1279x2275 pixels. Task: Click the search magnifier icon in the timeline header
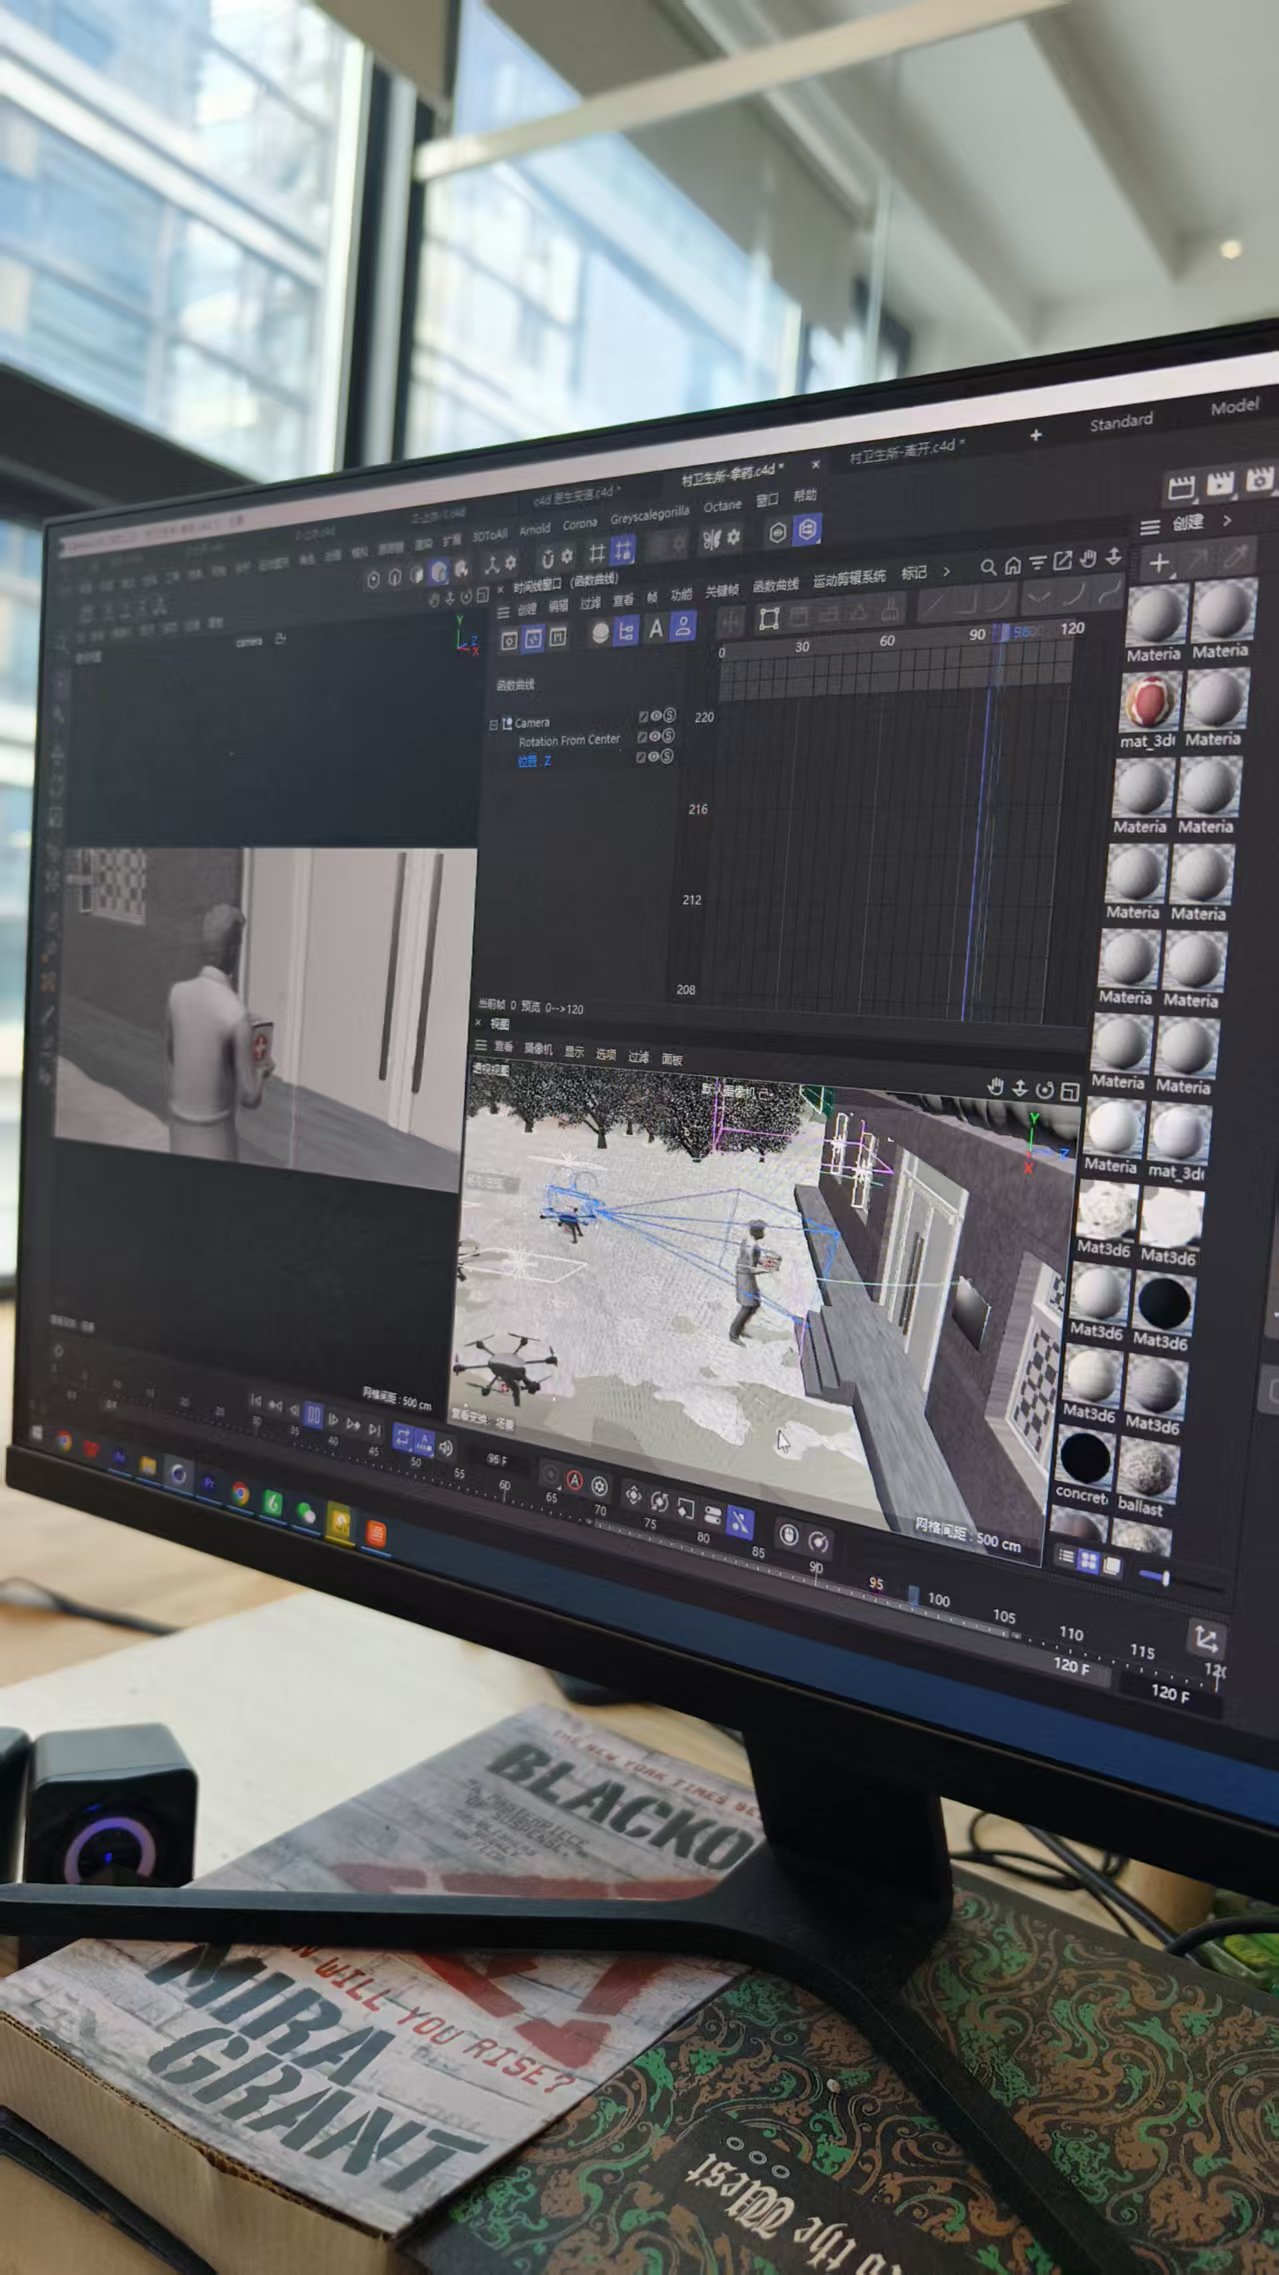point(988,567)
